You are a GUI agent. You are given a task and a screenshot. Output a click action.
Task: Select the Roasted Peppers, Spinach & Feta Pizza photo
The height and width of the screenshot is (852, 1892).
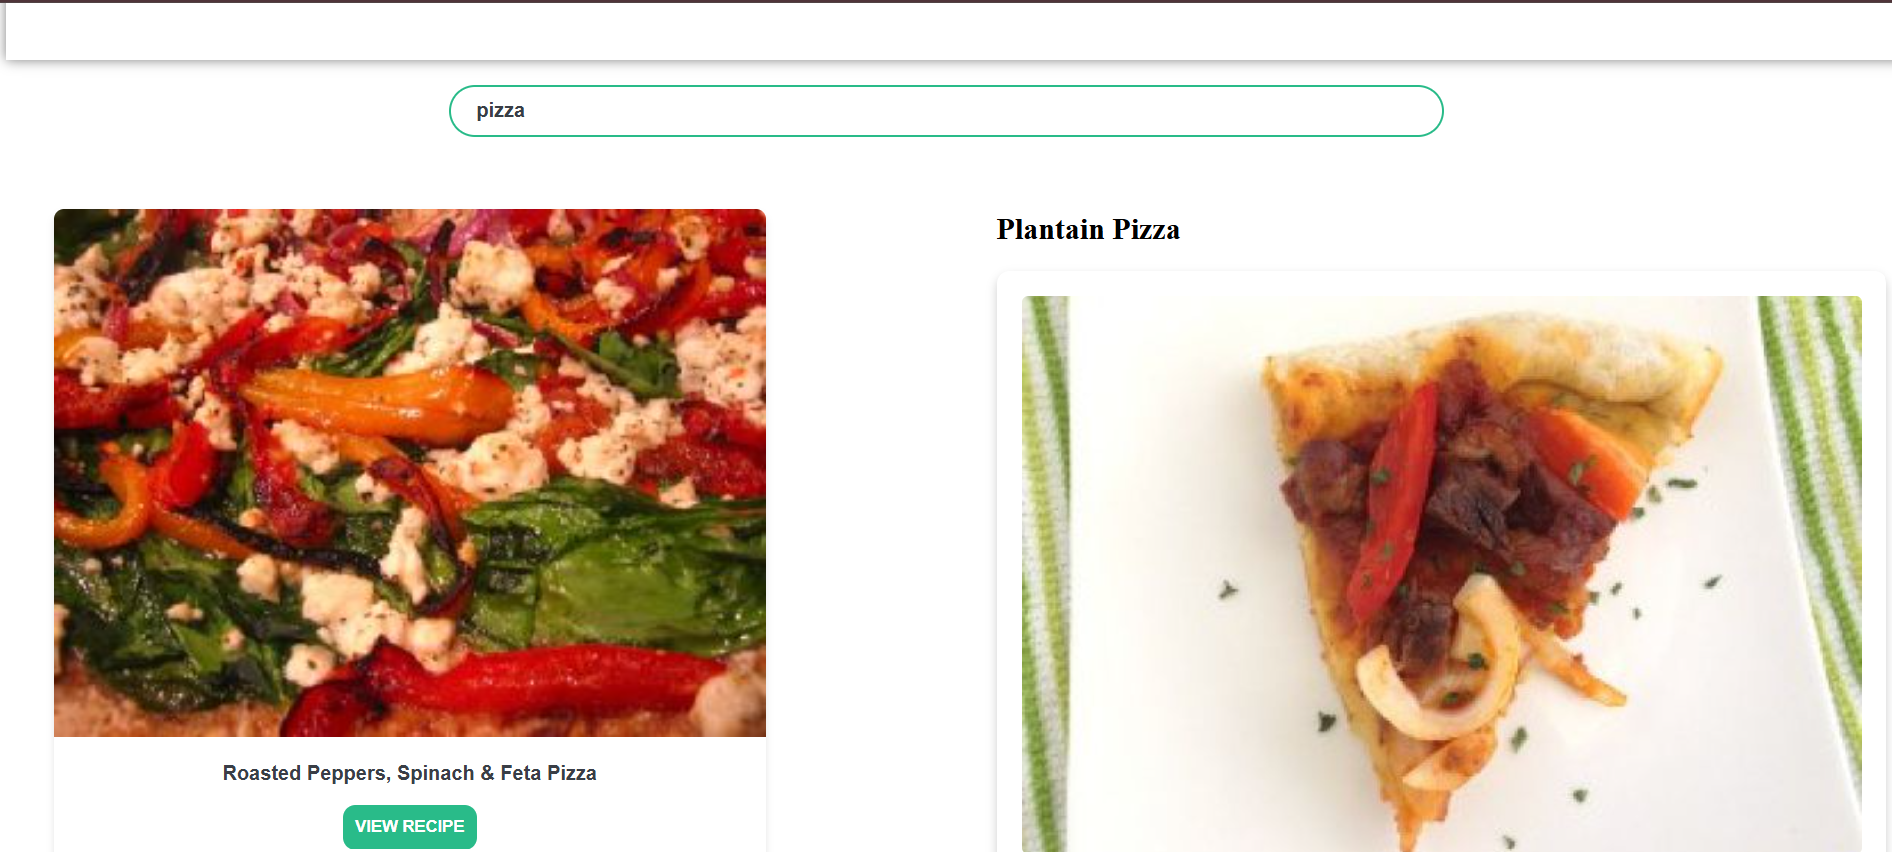410,473
